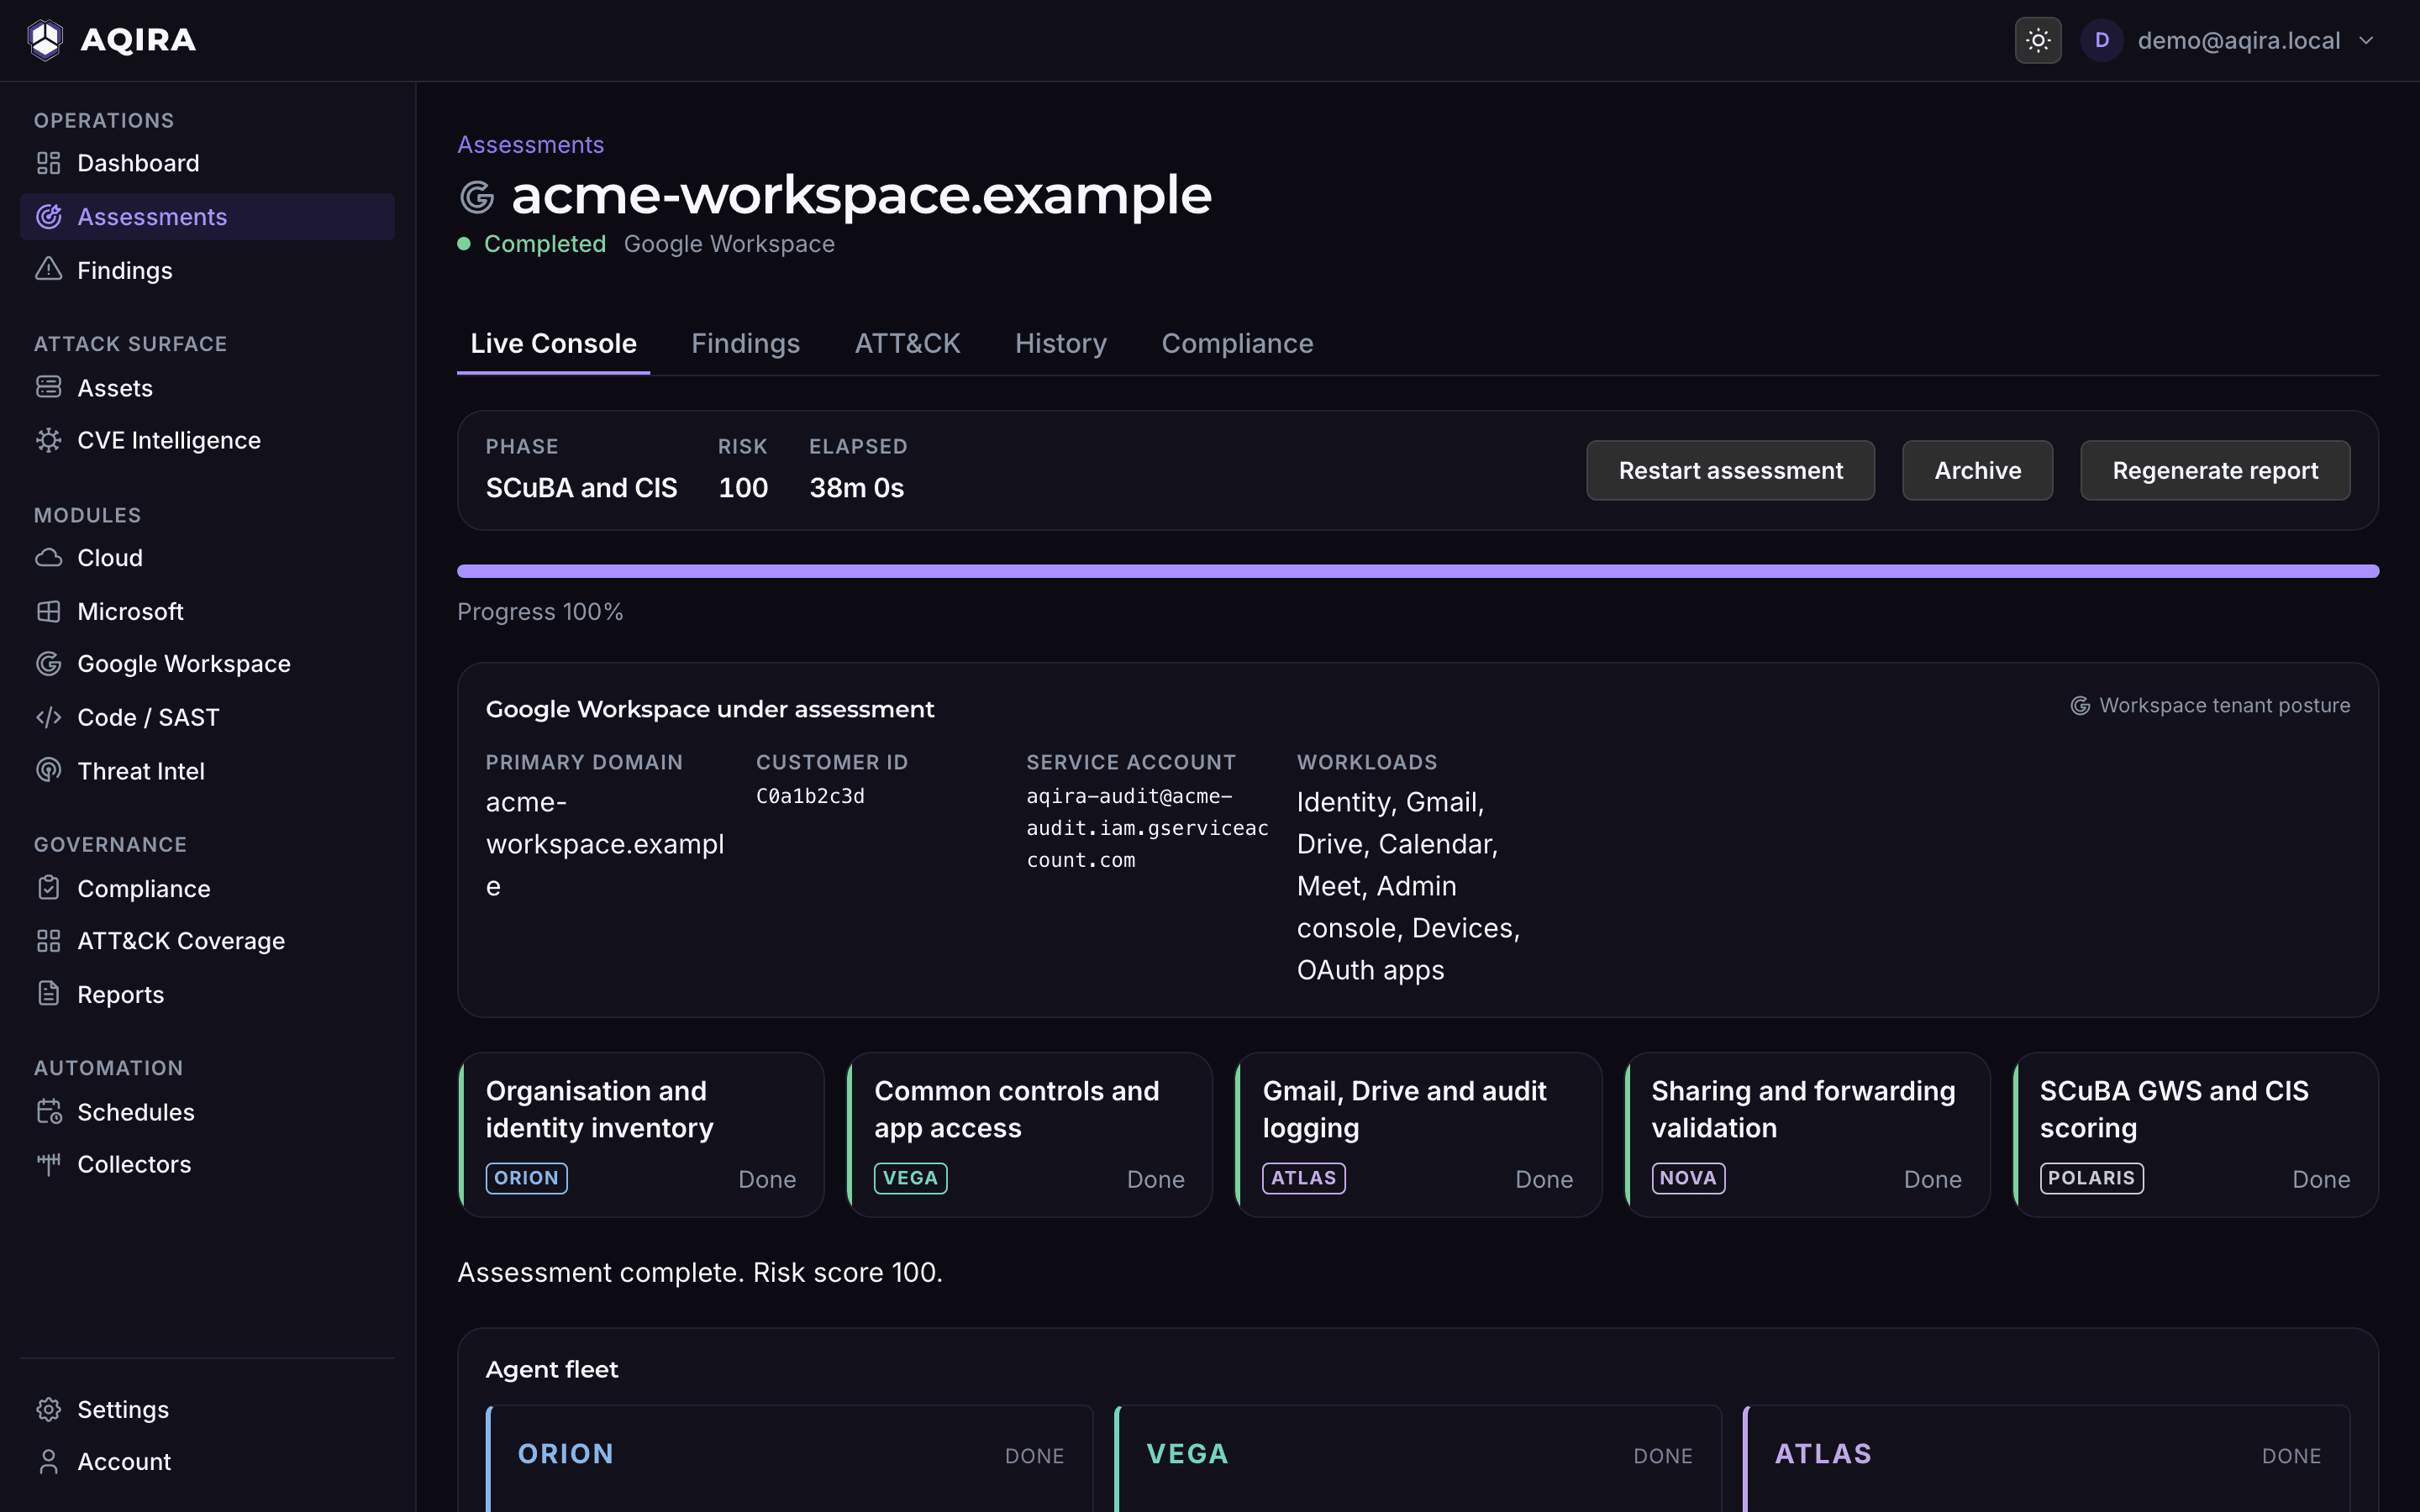Click the ORION agent tag badge

(x=526, y=1178)
